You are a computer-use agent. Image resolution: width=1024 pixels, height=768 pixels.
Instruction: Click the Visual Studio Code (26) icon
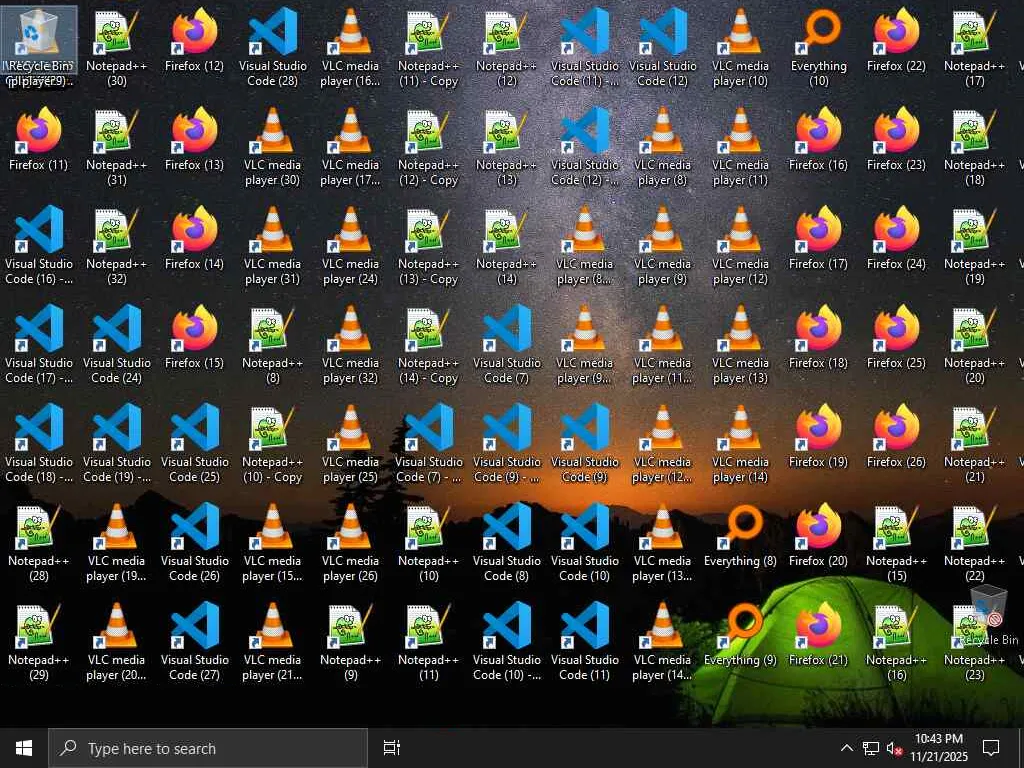194,543
